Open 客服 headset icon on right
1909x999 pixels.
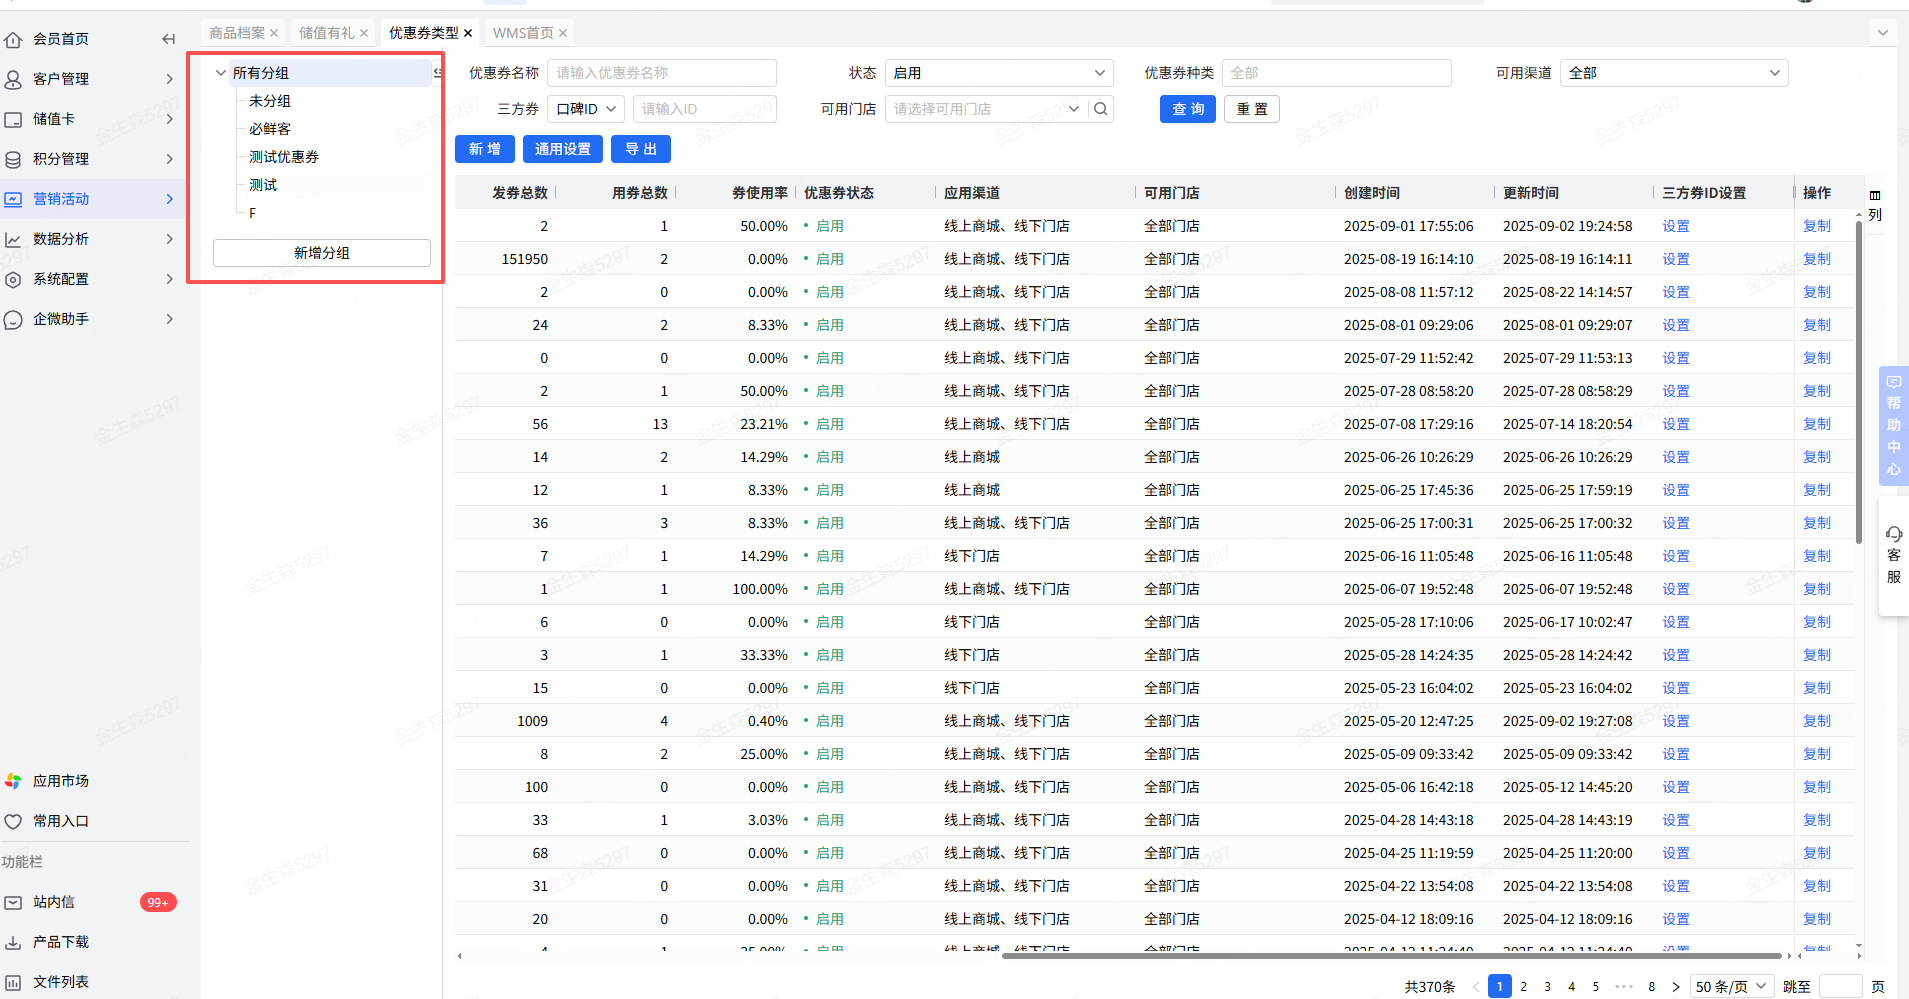(1894, 534)
